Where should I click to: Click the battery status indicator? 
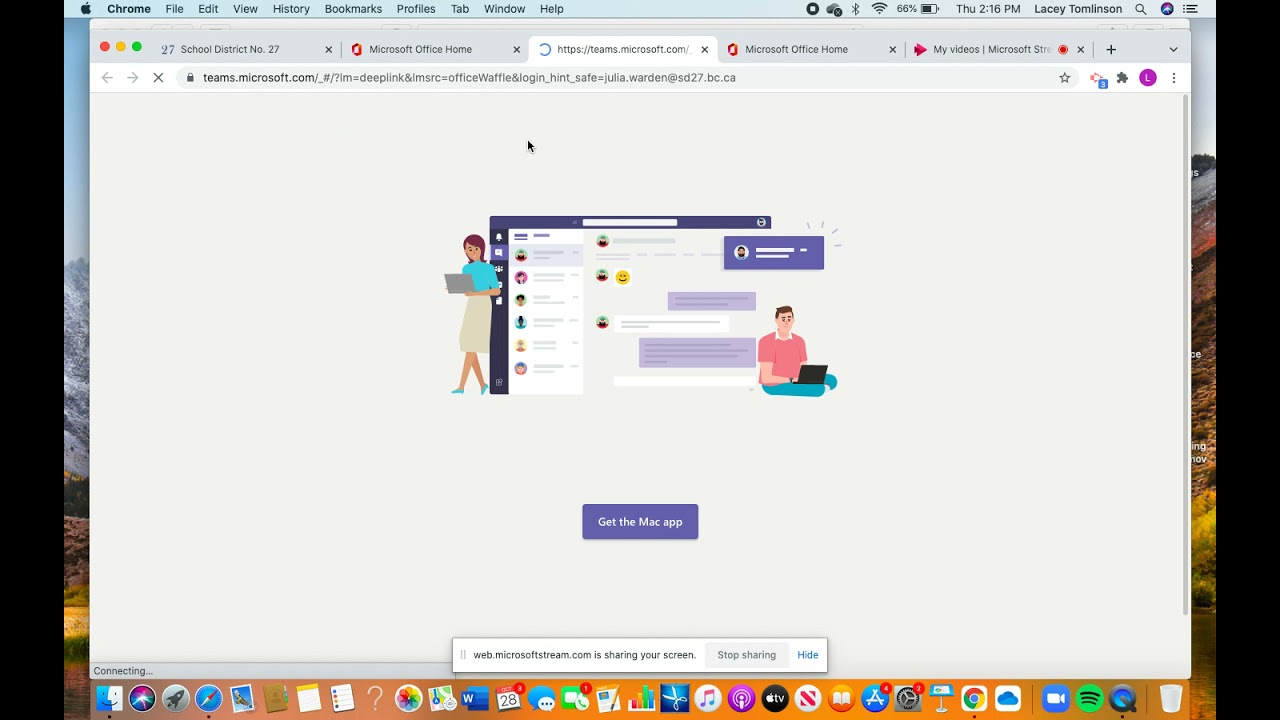(918, 9)
